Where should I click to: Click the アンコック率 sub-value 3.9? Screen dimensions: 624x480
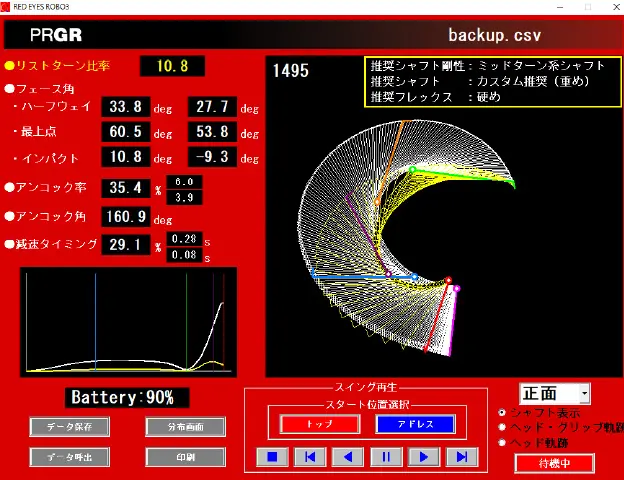(184, 197)
